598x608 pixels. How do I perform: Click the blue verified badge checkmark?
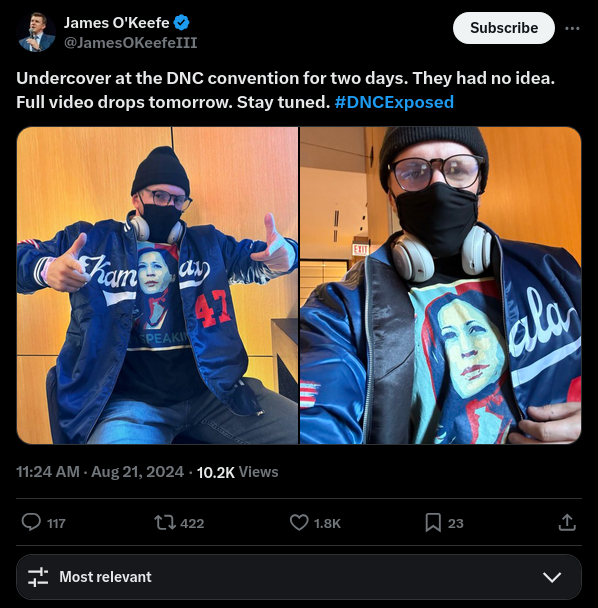181,22
